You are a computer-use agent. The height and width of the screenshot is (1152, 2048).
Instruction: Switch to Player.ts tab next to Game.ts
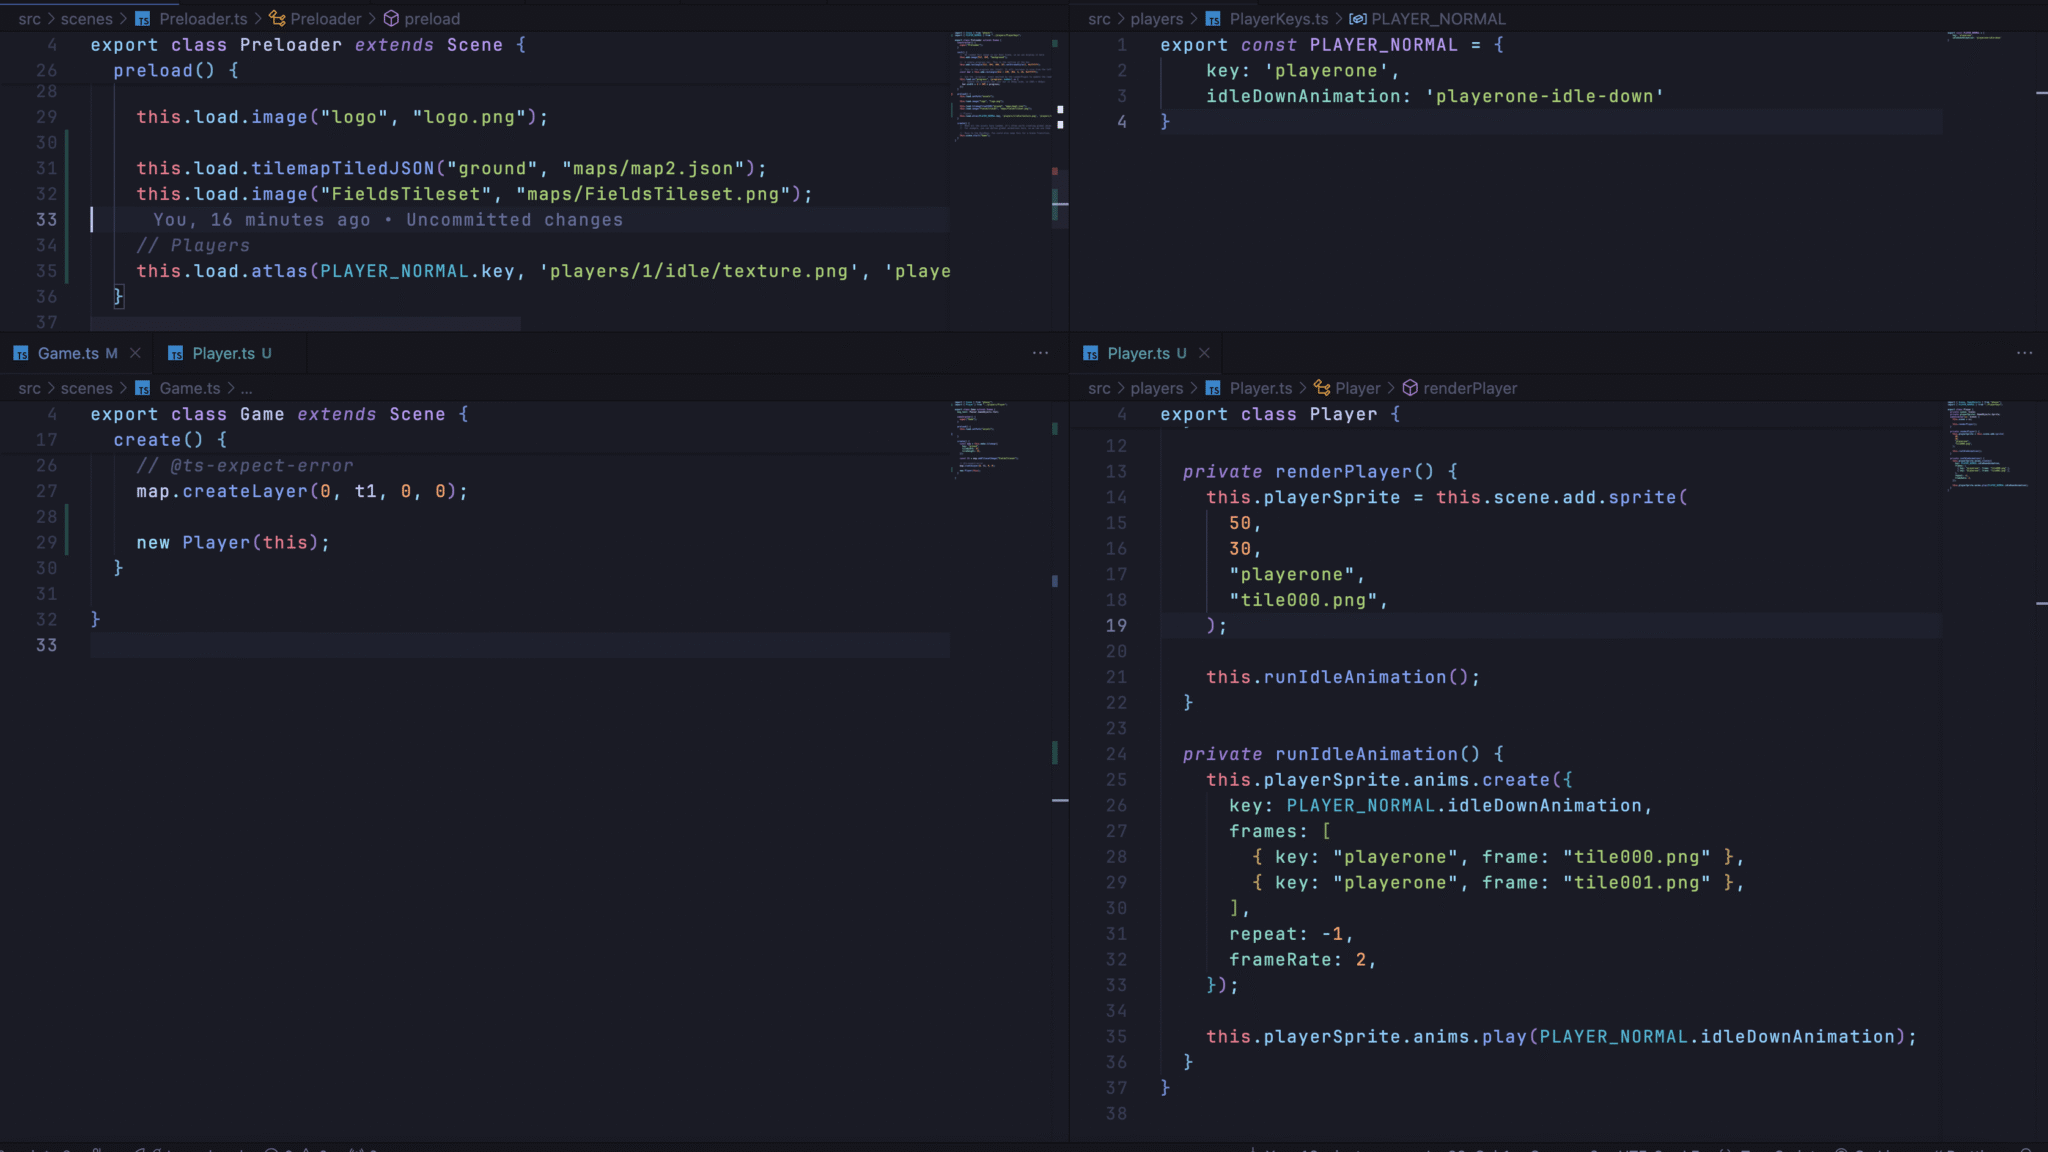(229, 353)
